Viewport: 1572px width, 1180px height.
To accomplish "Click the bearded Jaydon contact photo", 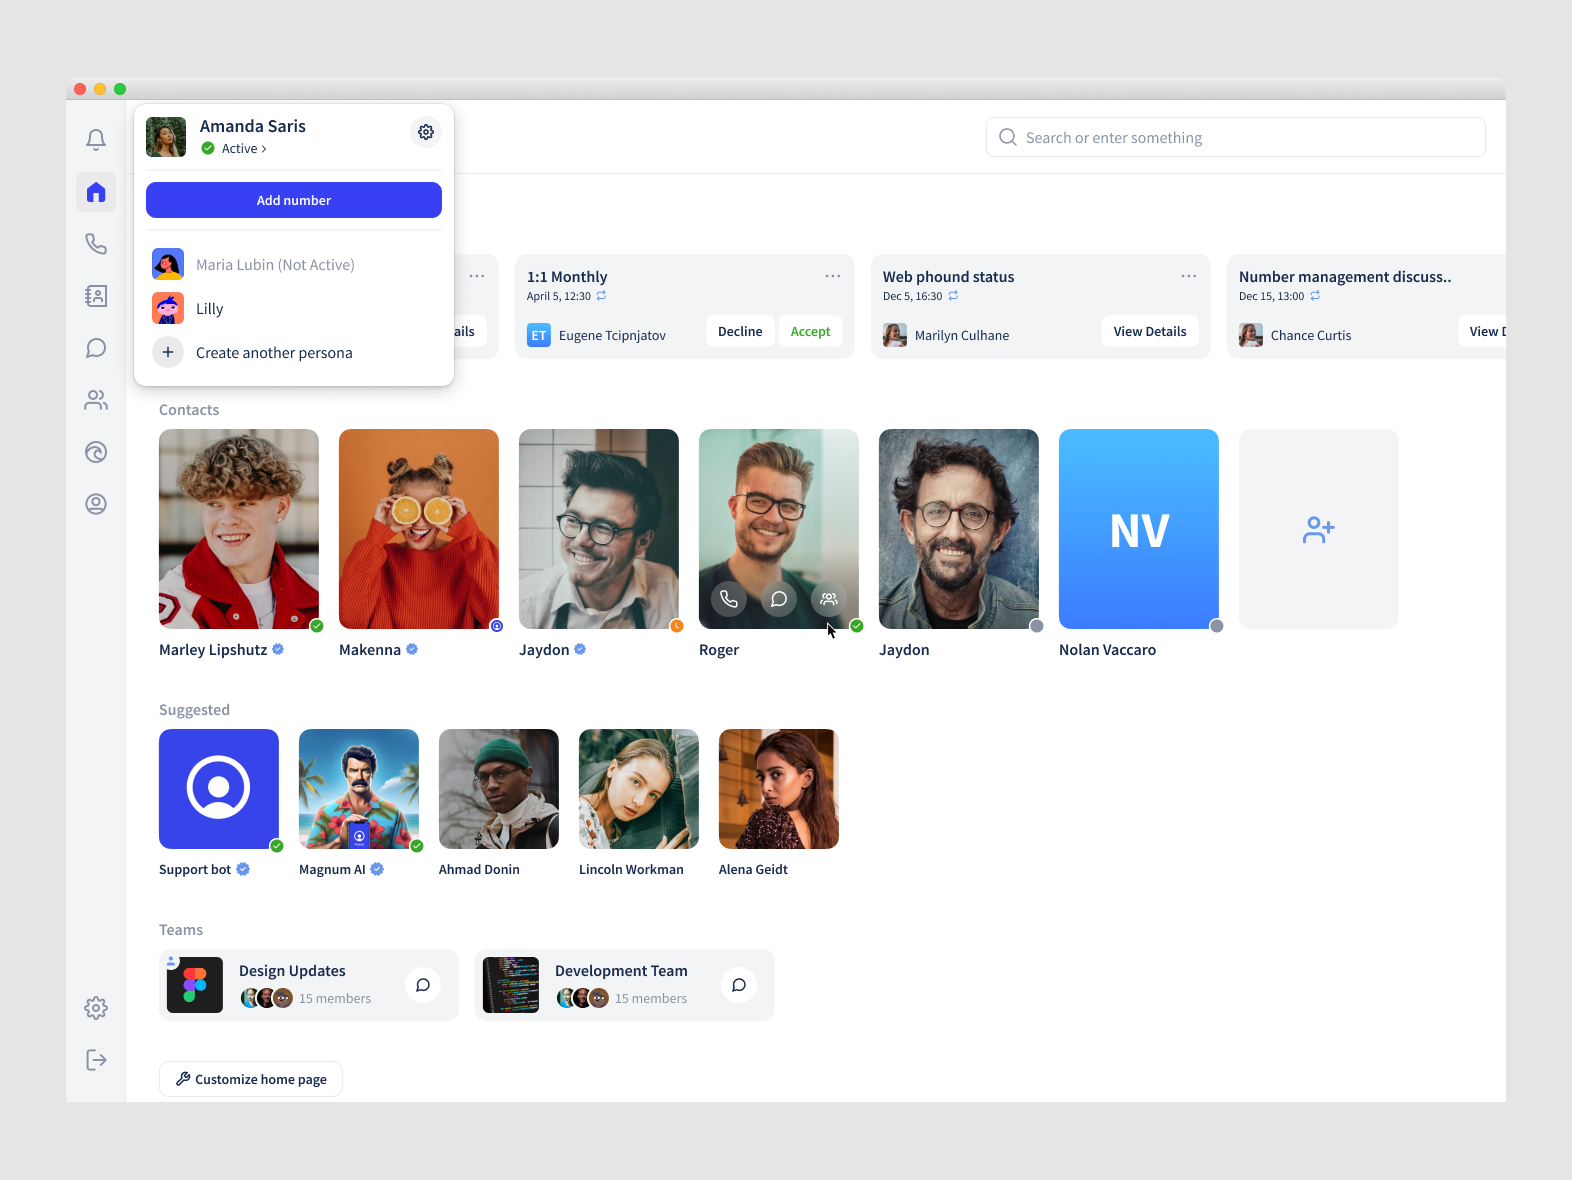I will coord(959,529).
